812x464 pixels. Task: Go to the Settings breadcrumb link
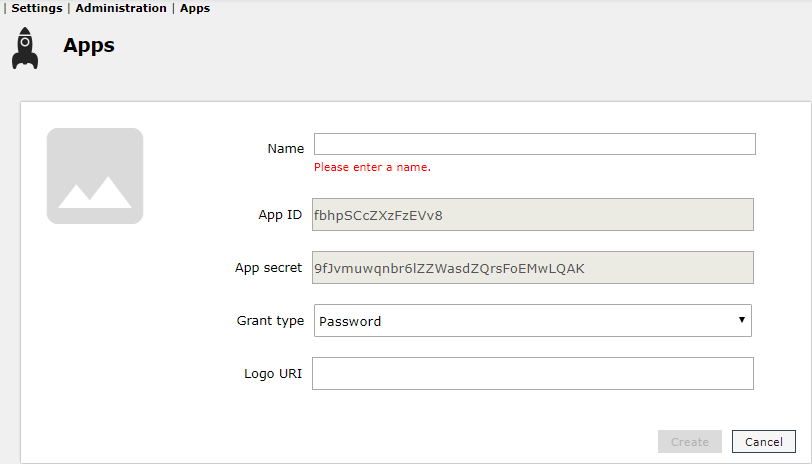point(37,8)
